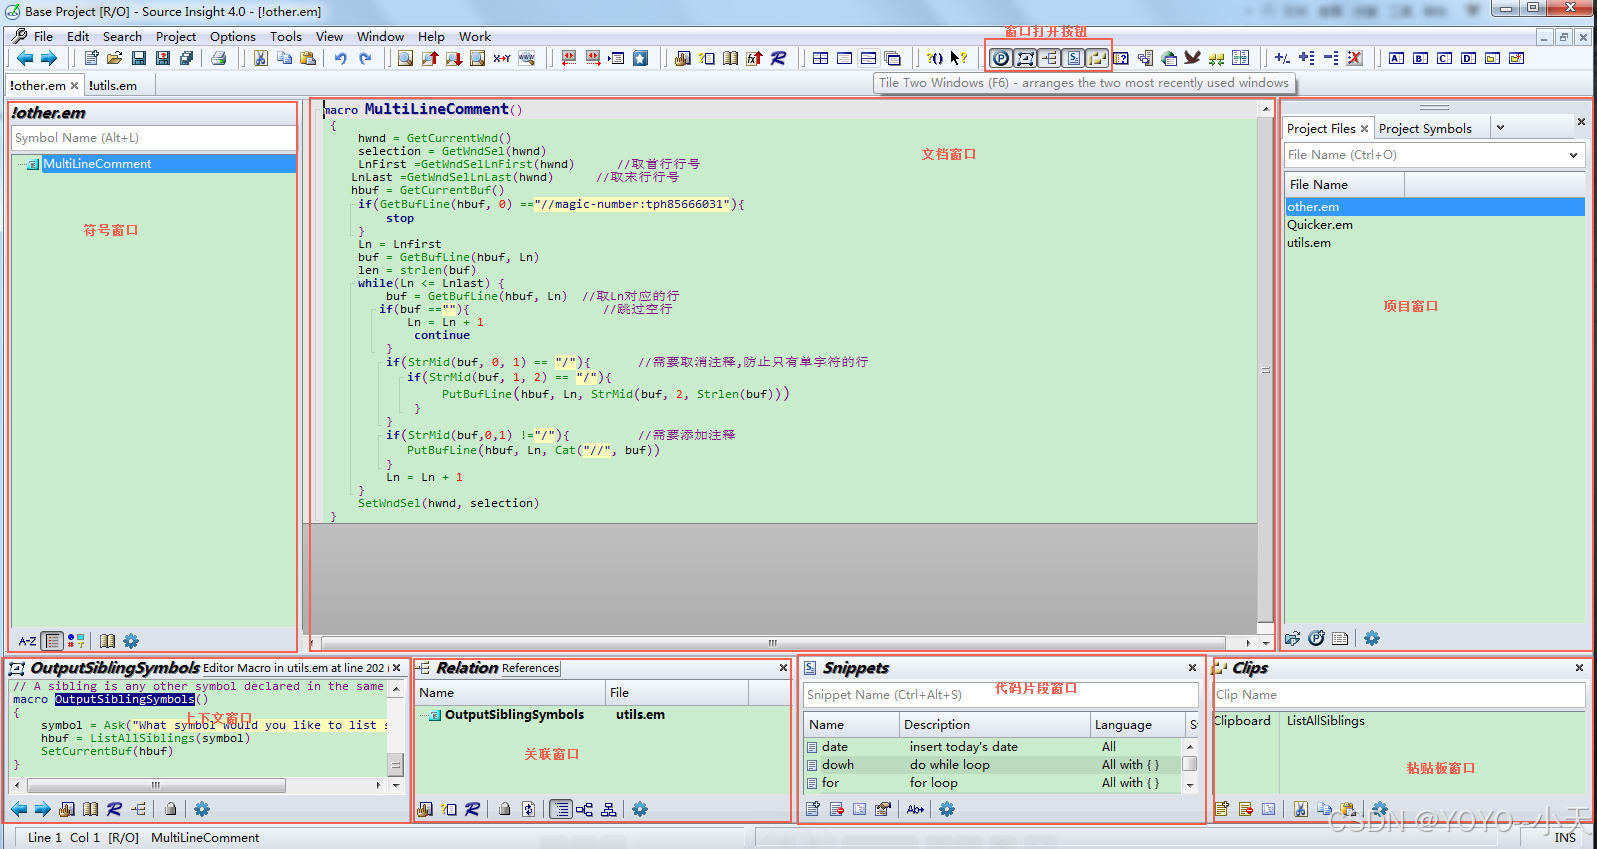This screenshot has height=849, width=1597.
Task: Click the File Name column header
Action: (x=1344, y=185)
